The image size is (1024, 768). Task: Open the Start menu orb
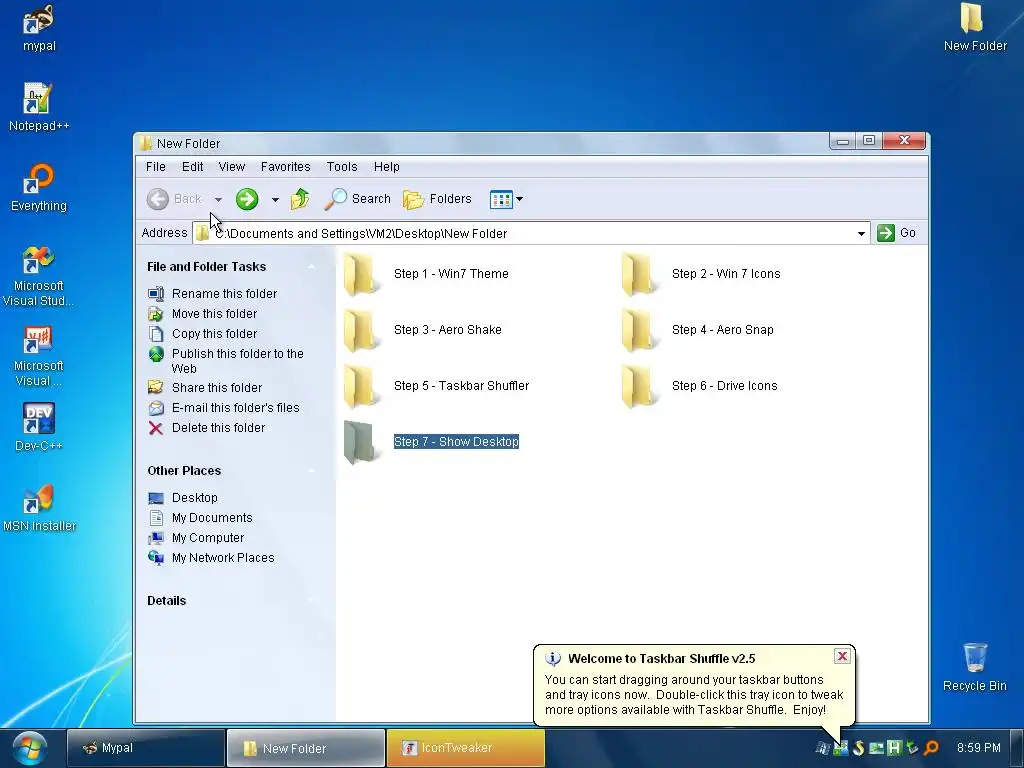tap(29, 748)
